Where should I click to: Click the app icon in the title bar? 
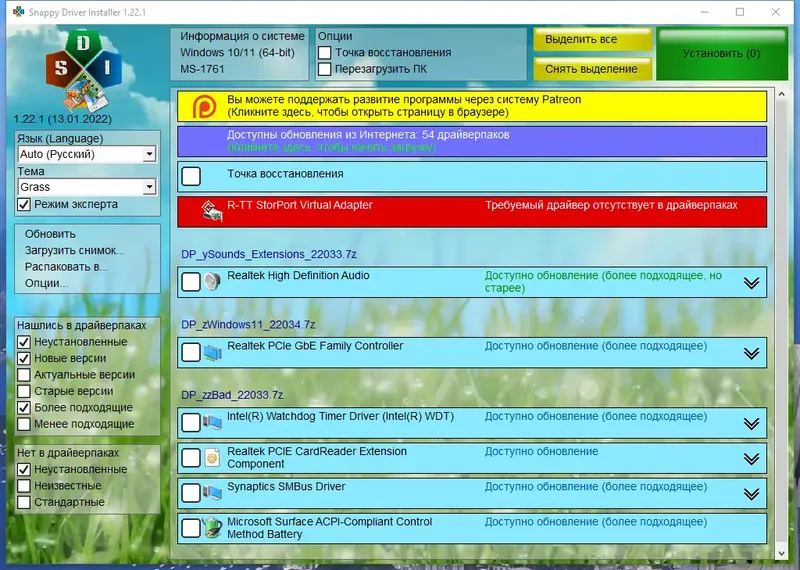point(18,12)
